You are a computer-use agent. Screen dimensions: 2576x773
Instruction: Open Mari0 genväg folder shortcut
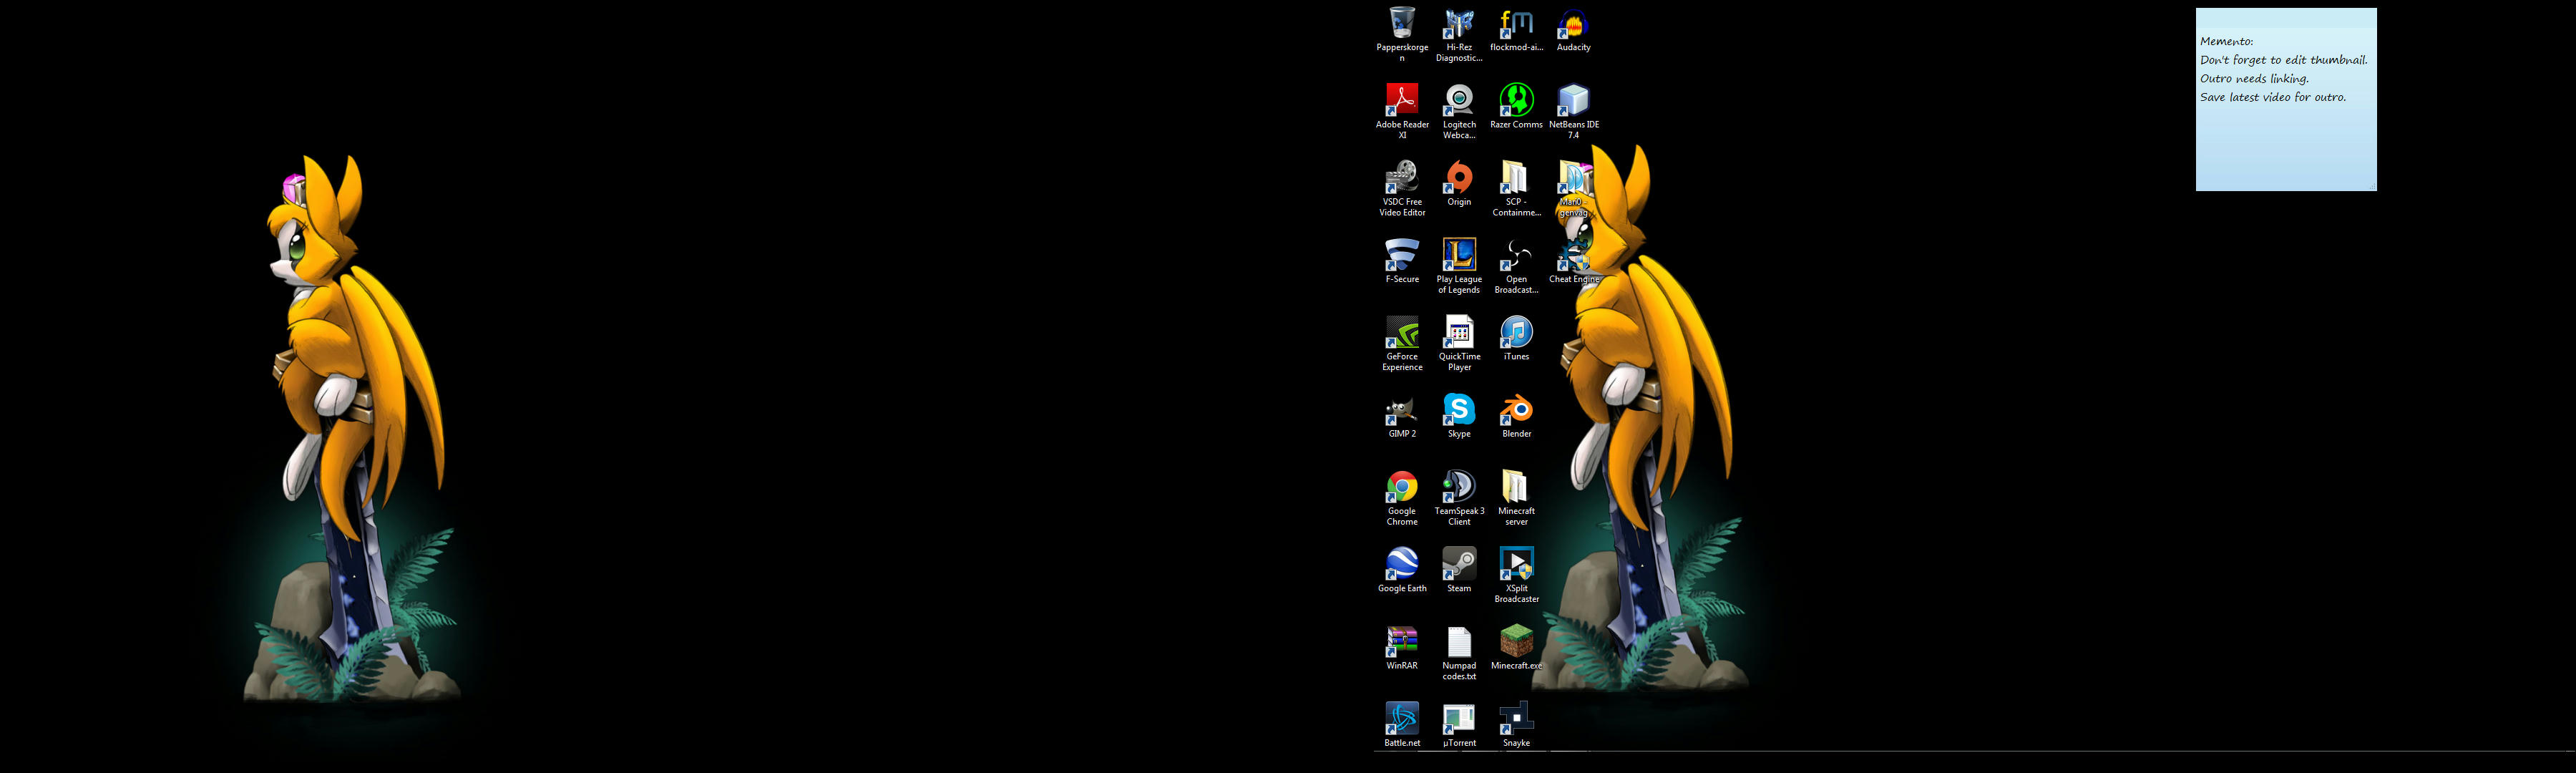click(1573, 187)
